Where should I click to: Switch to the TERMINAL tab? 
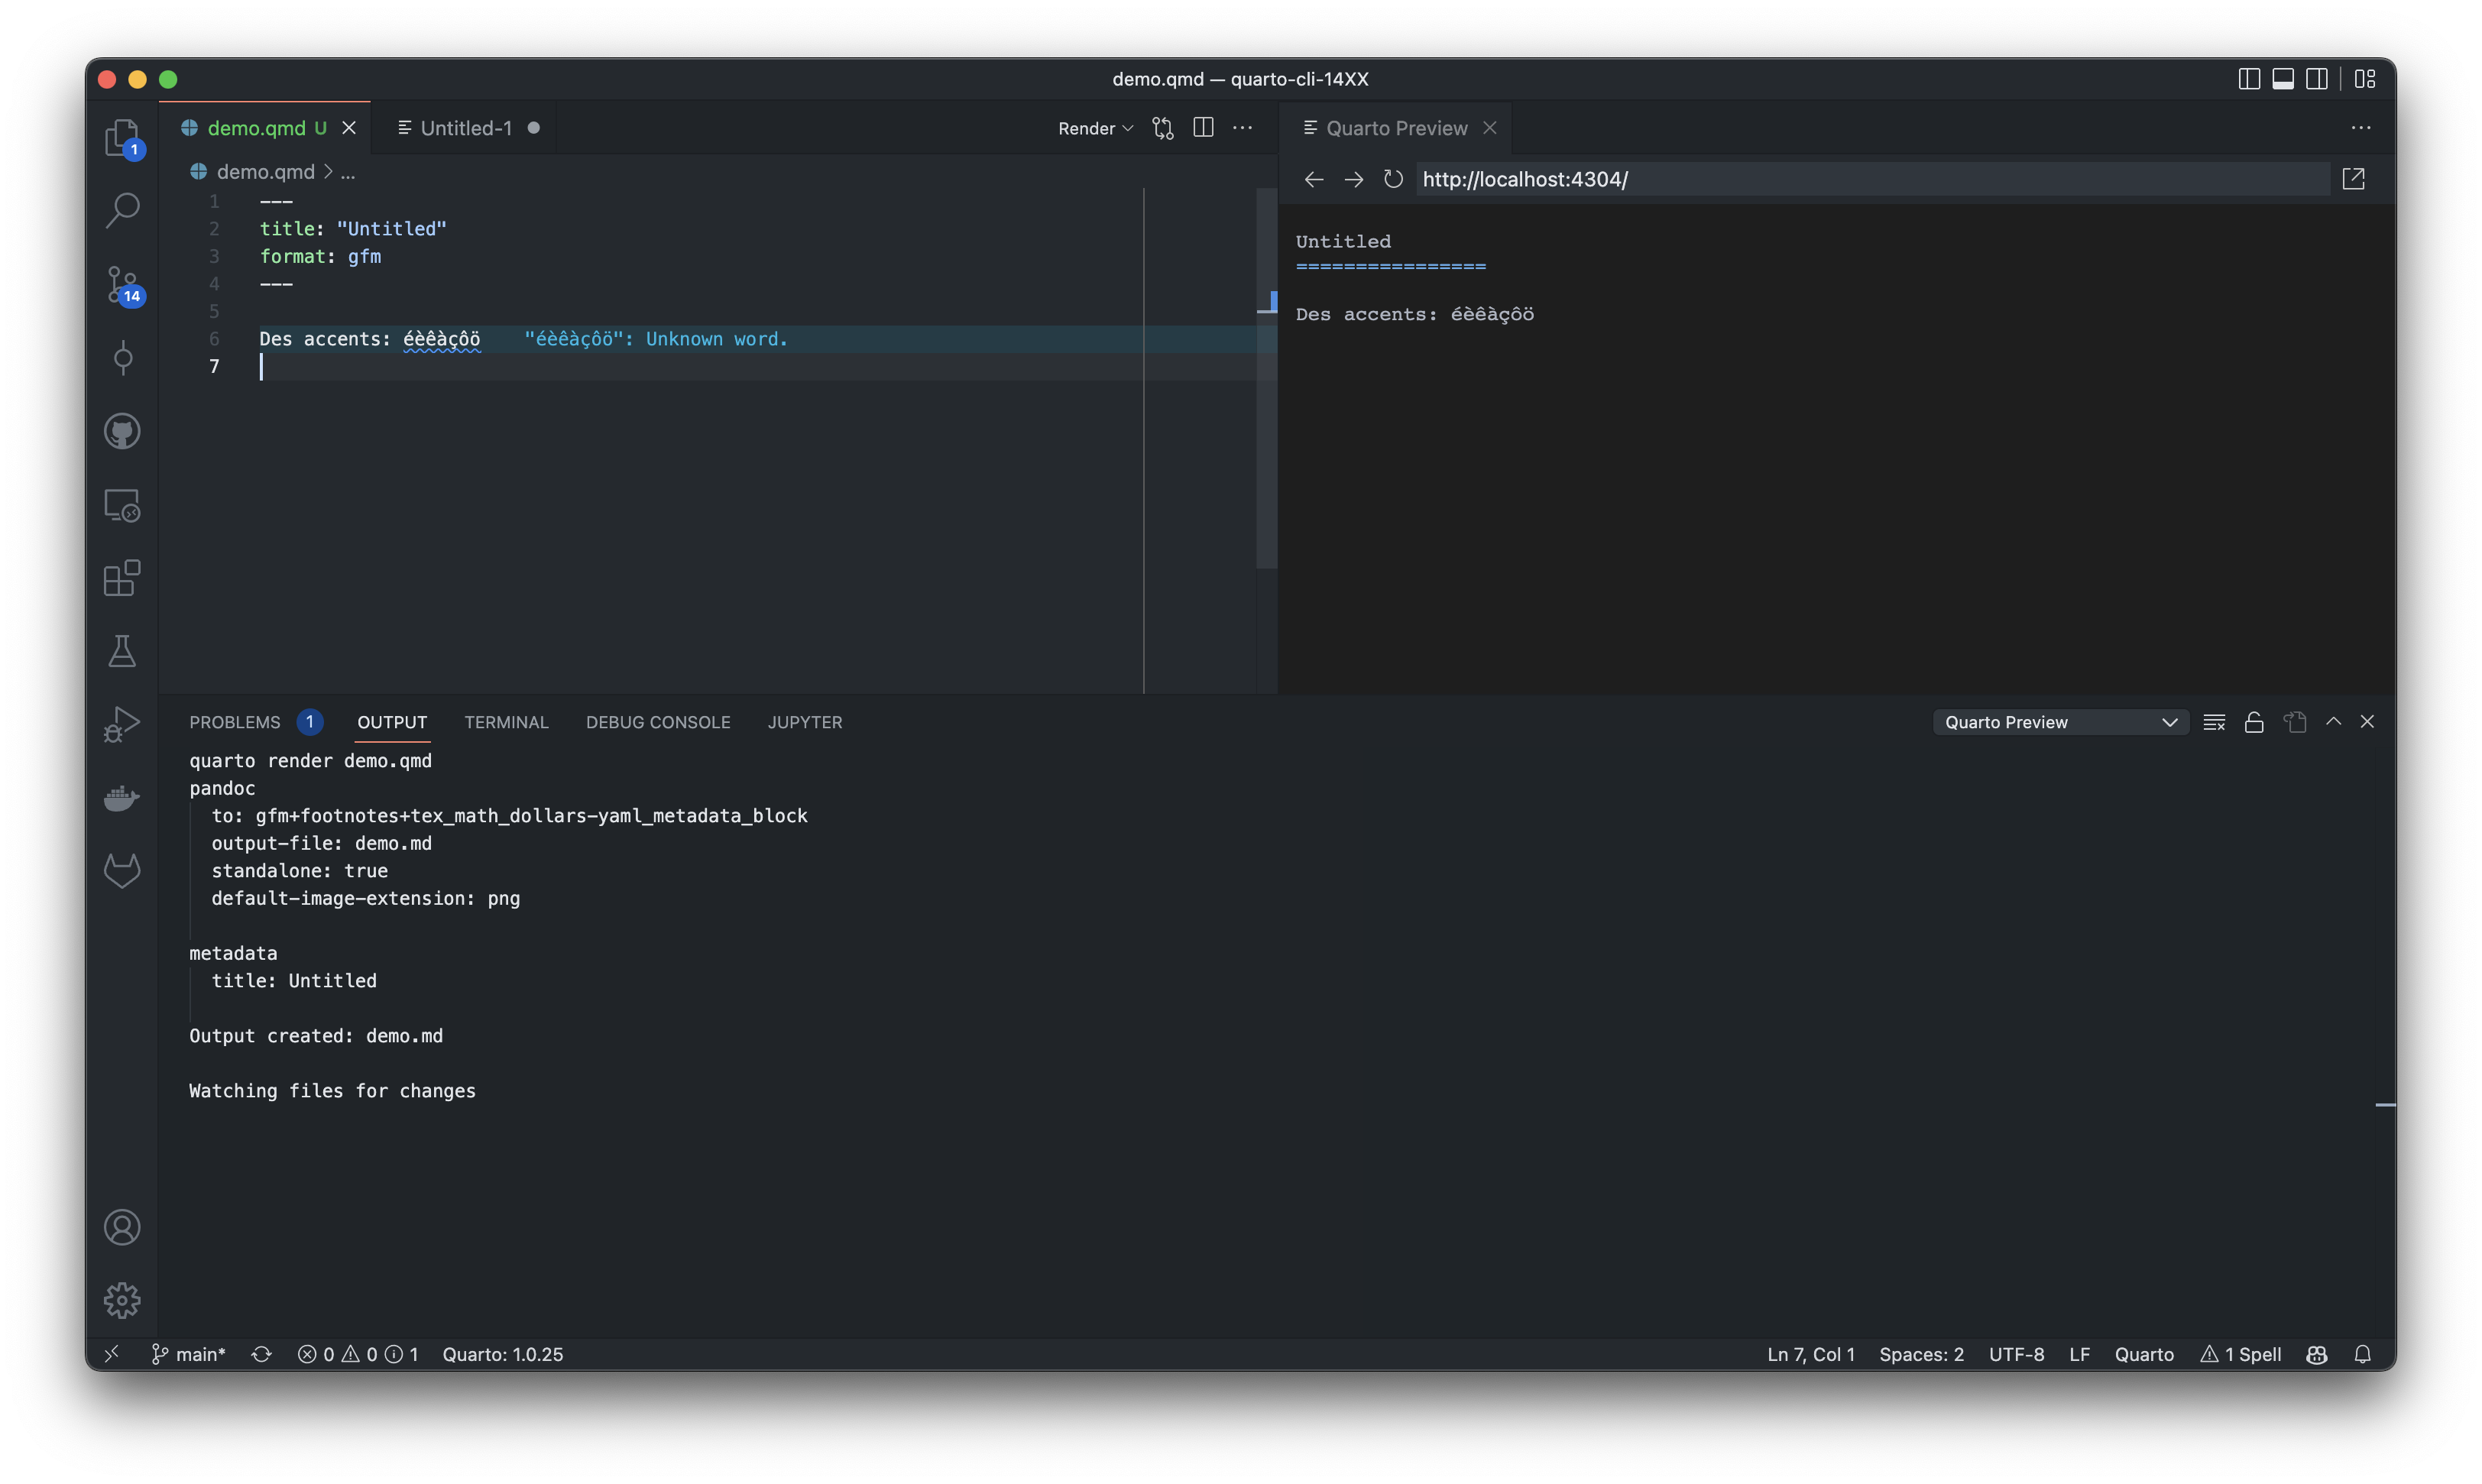pos(506,722)
